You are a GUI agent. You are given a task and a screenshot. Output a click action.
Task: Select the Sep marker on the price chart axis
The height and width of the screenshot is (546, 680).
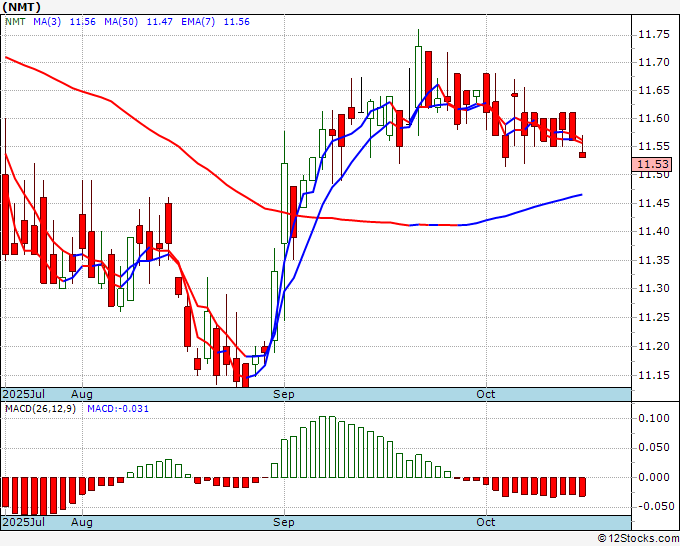click(x=284, y=395)
